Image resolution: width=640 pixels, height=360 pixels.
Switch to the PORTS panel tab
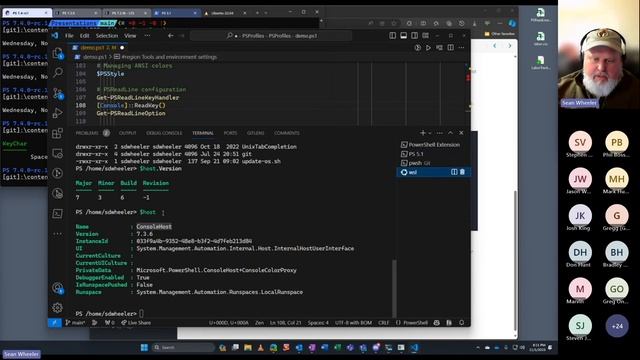[230, 133]
